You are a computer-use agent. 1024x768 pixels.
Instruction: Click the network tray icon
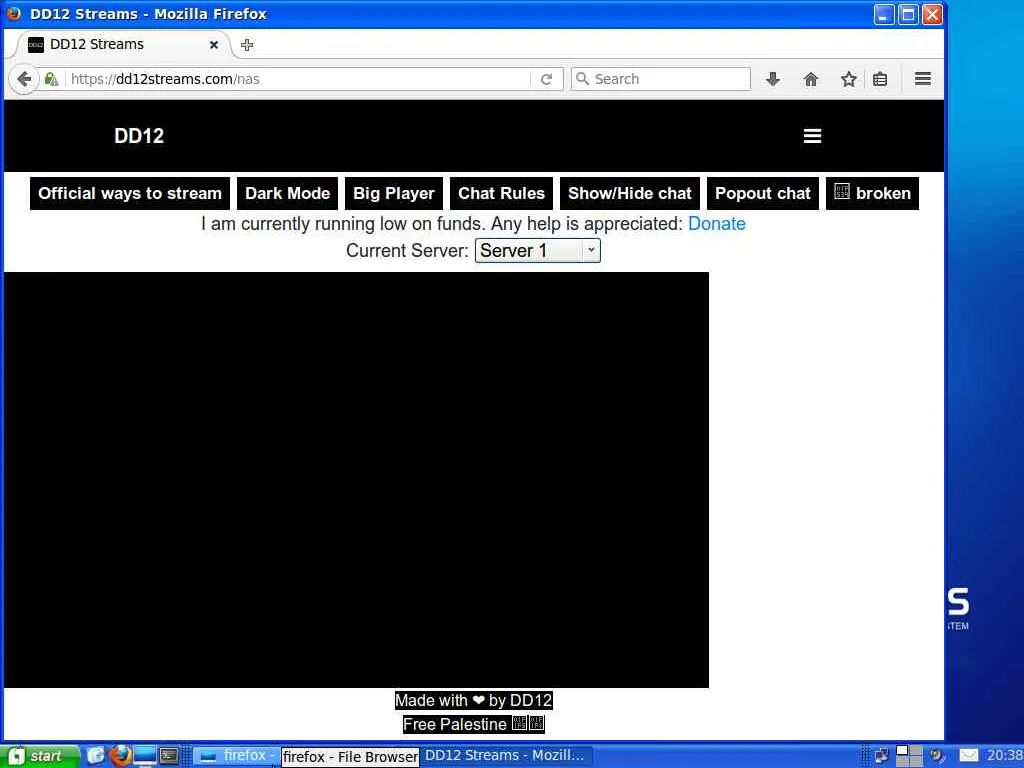(881, 756)
